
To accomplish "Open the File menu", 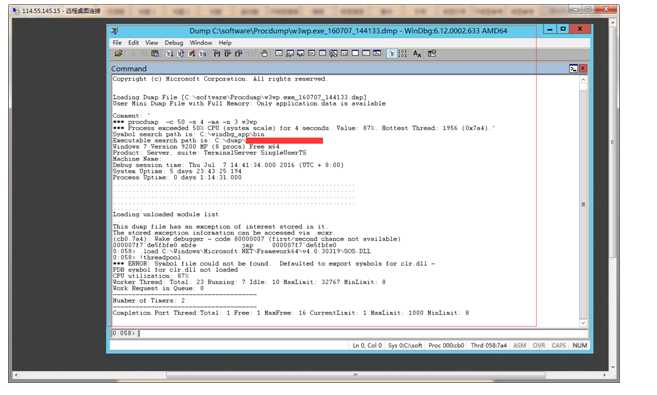I will point(117,43).
